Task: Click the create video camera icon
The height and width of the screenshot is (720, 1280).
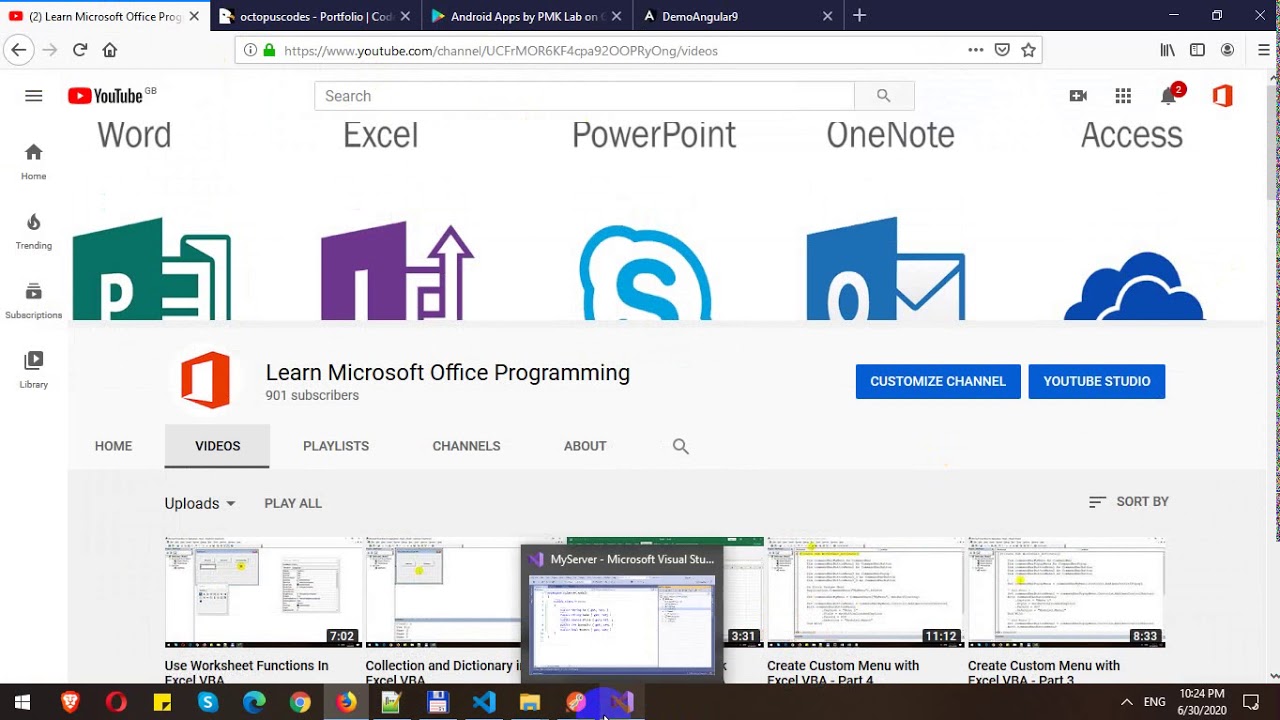Action: coord(1078,96)
